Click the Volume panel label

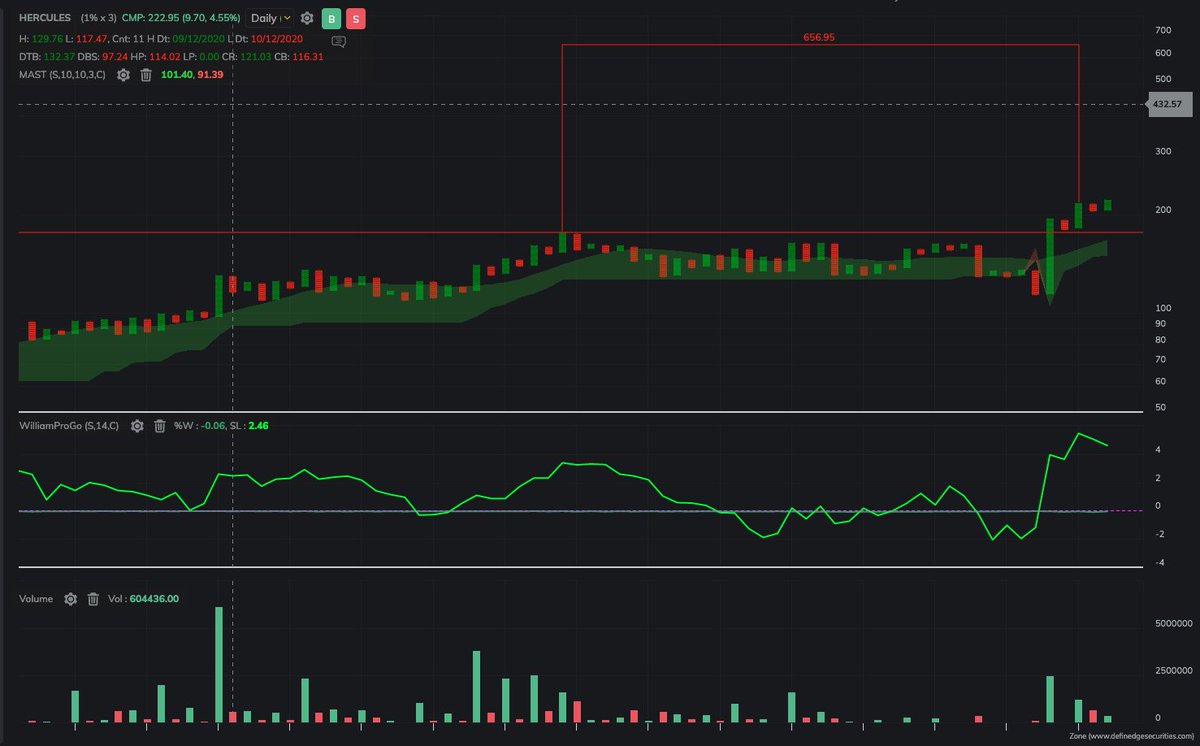tap(38, 599)
